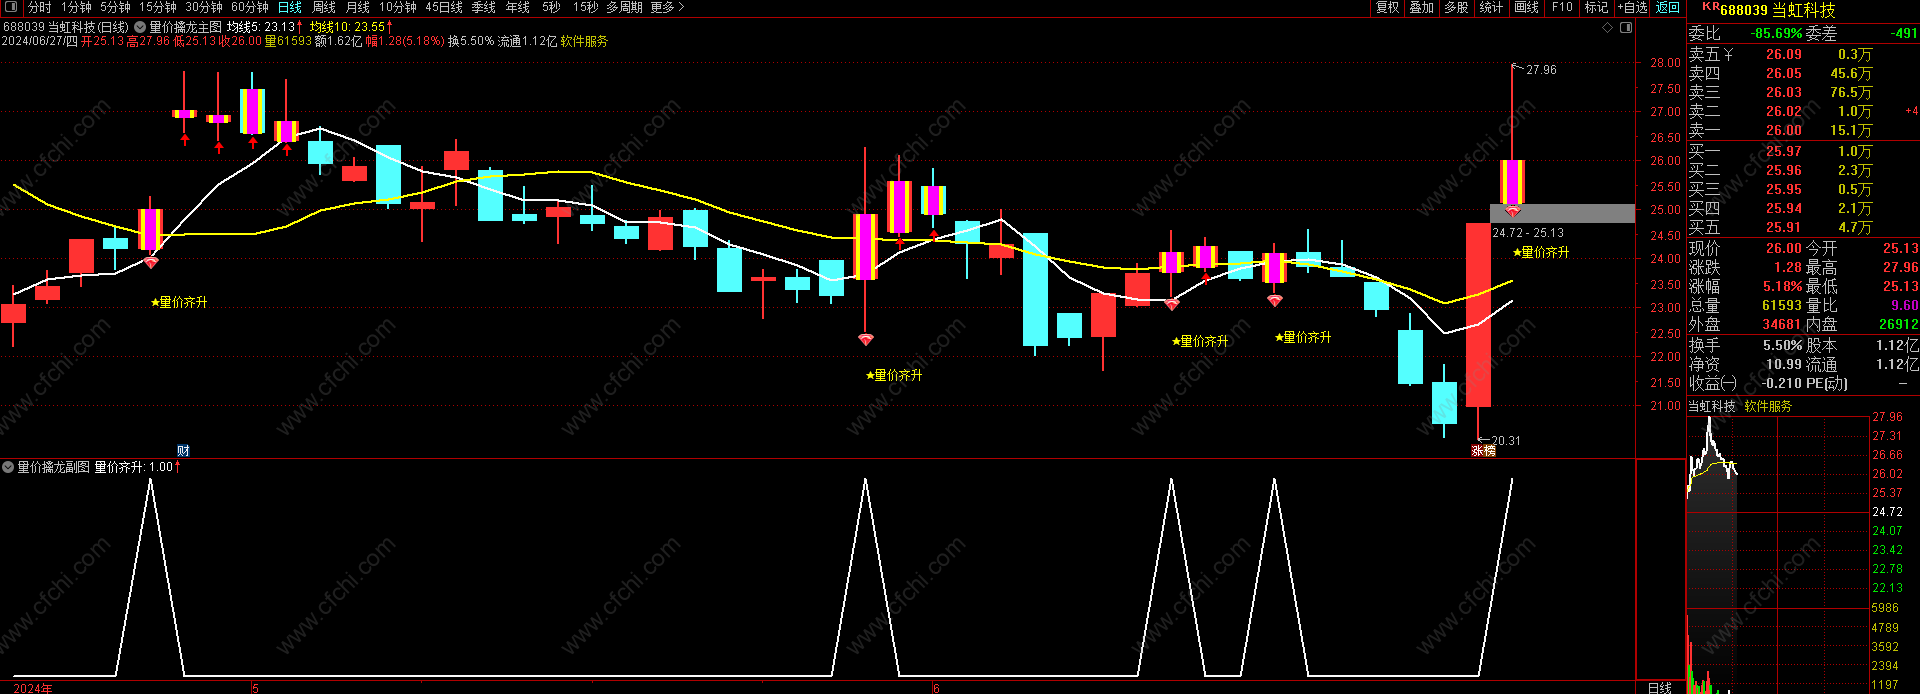Image resolution: width=1920 pixels, height=694 pixels.
Task: Switch to 年线 yearly chart
Action: [518, 7]
